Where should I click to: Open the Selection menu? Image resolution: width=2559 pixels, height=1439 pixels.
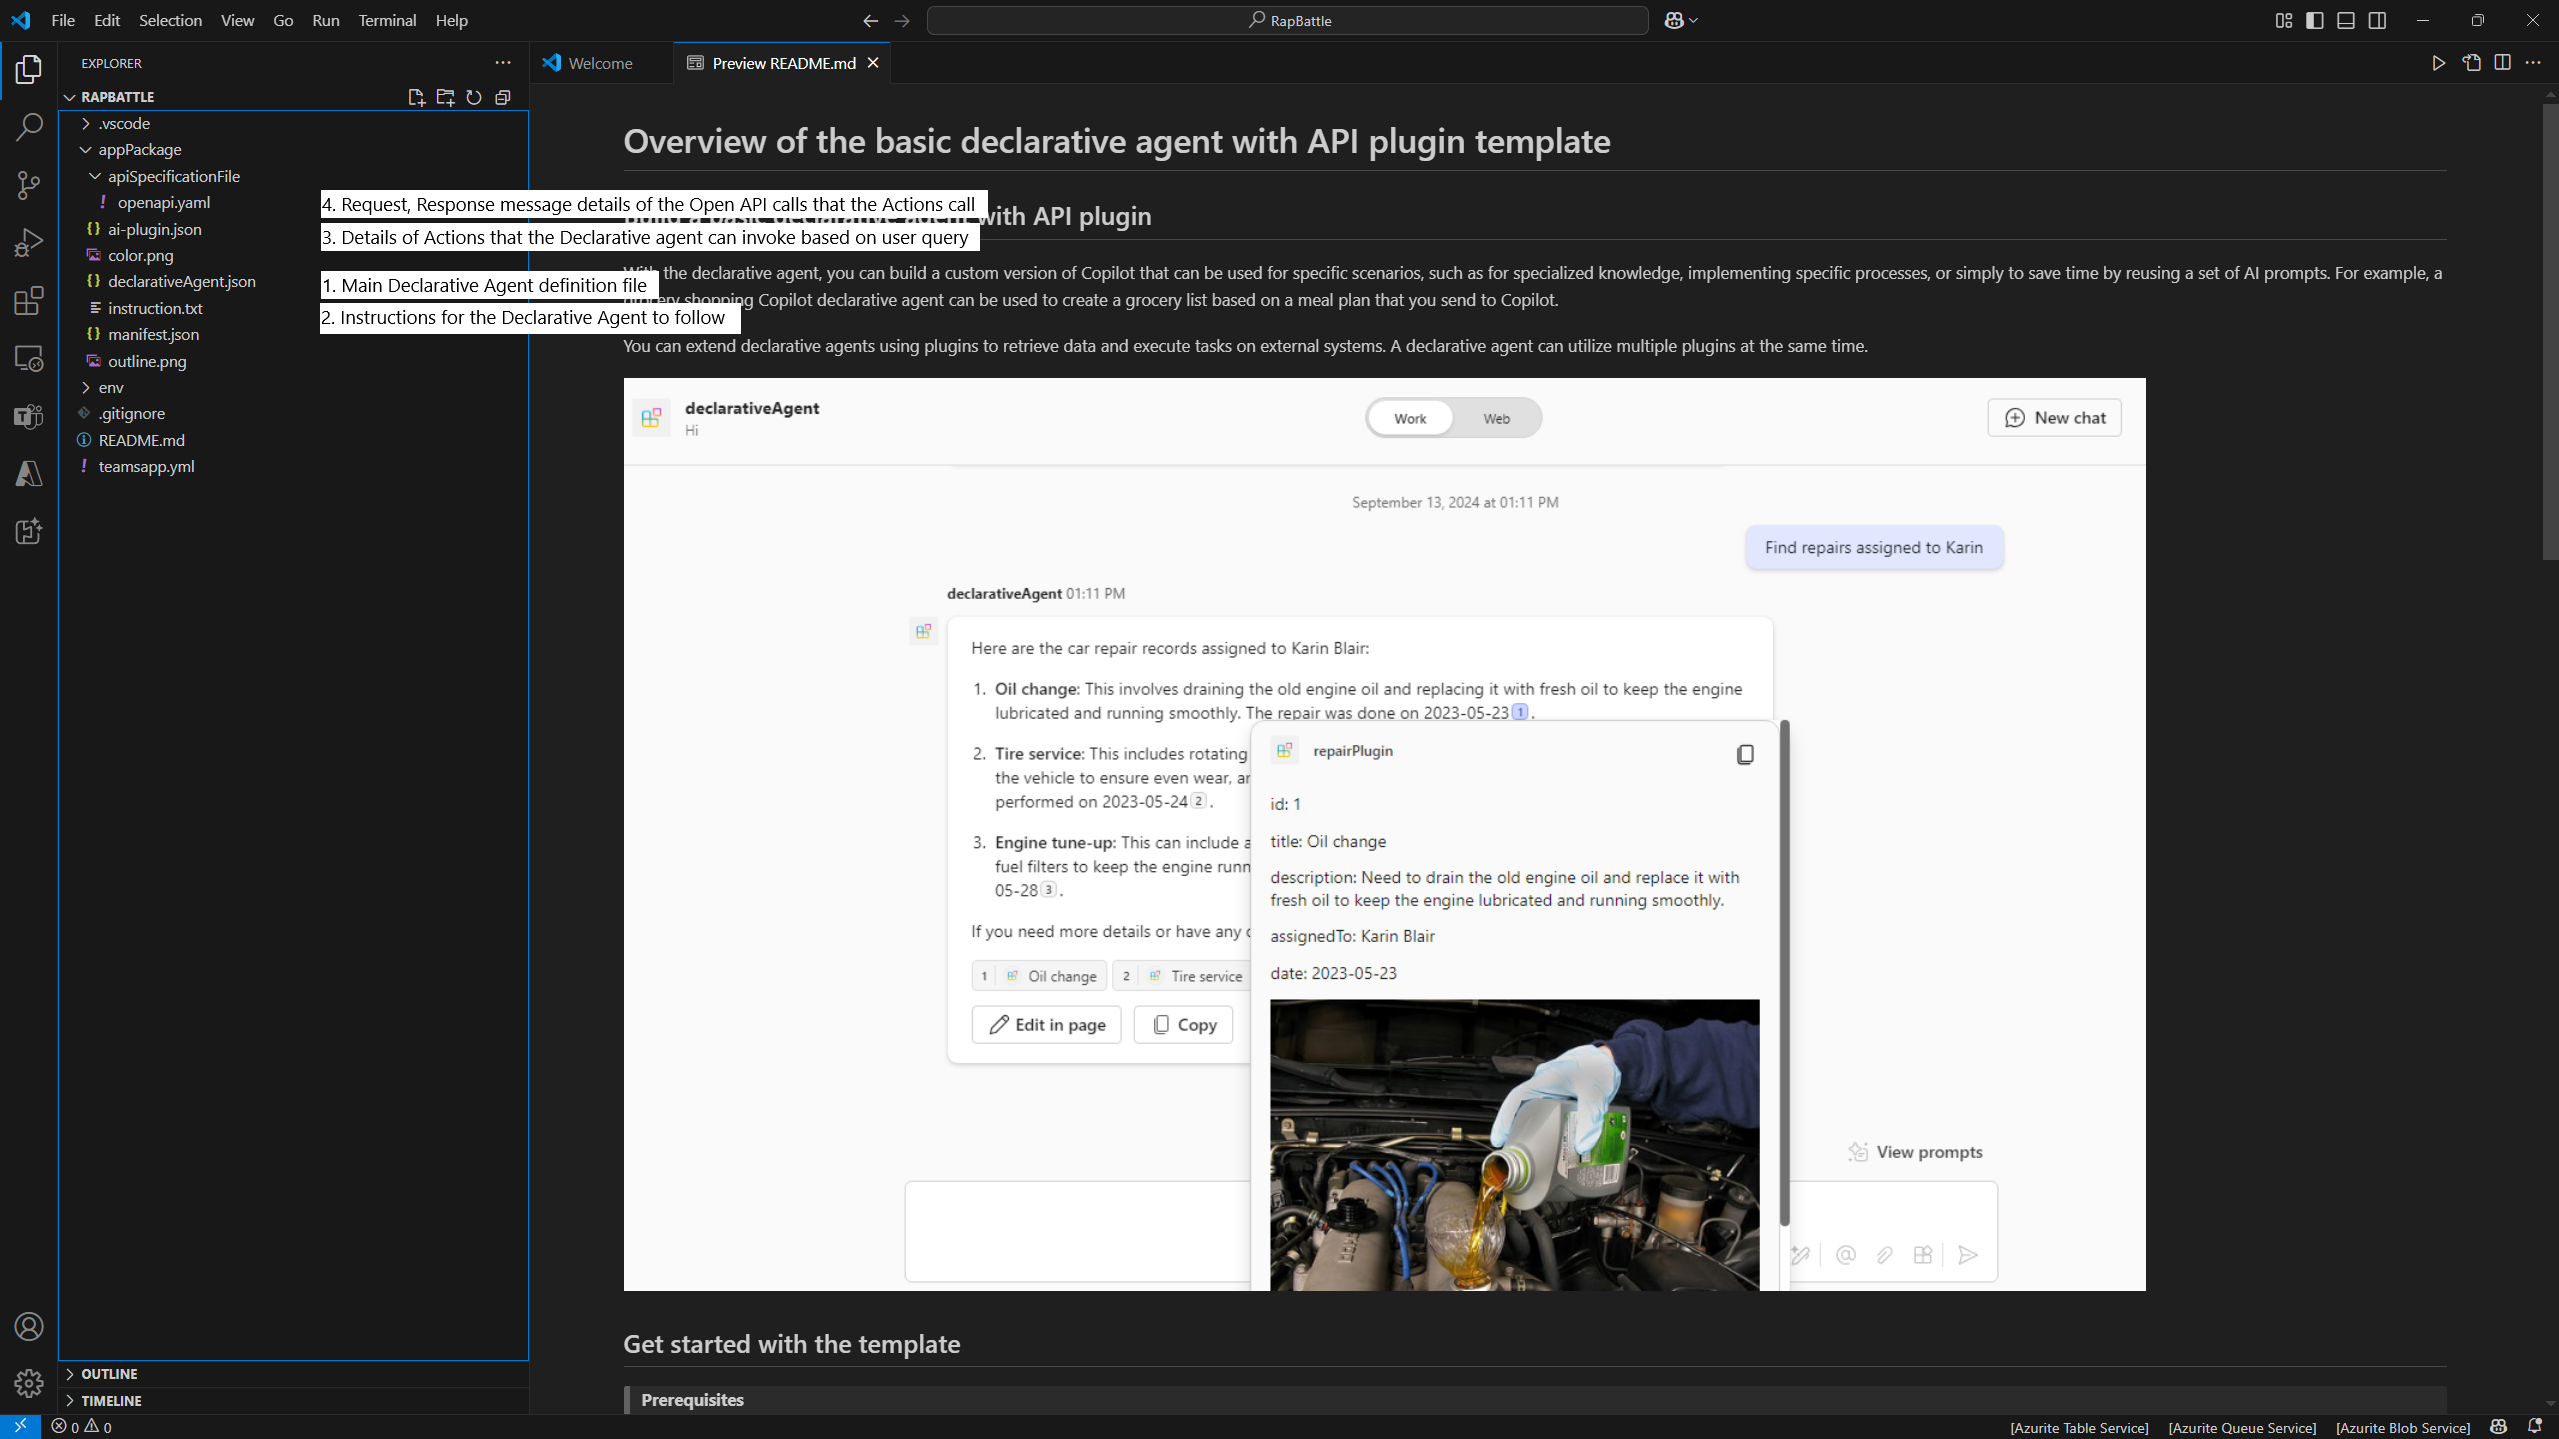(170, 20)
